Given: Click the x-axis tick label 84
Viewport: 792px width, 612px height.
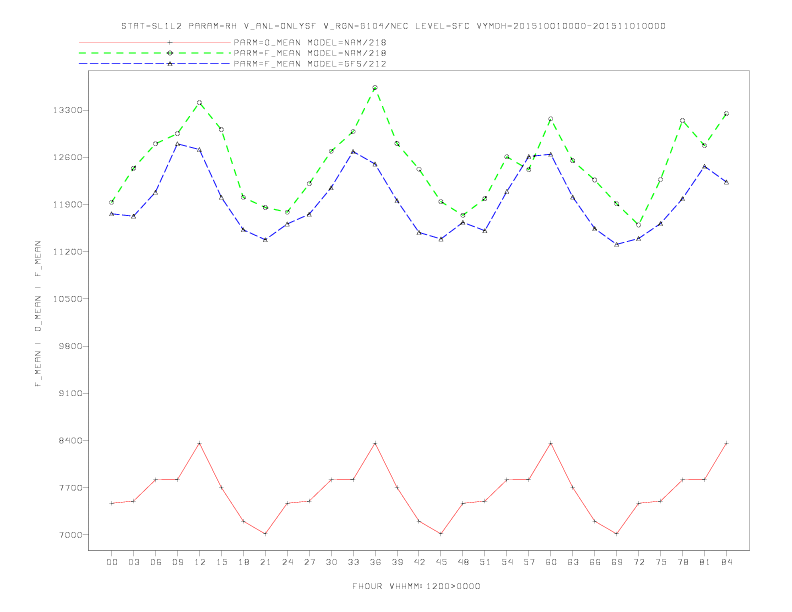Looking at the screenshot, I should [x=726, y=562].
